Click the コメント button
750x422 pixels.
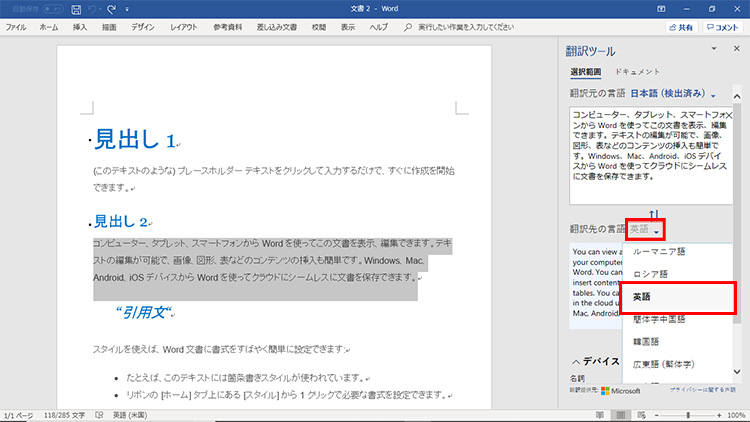pyautogui.click(x=723, y=28)
